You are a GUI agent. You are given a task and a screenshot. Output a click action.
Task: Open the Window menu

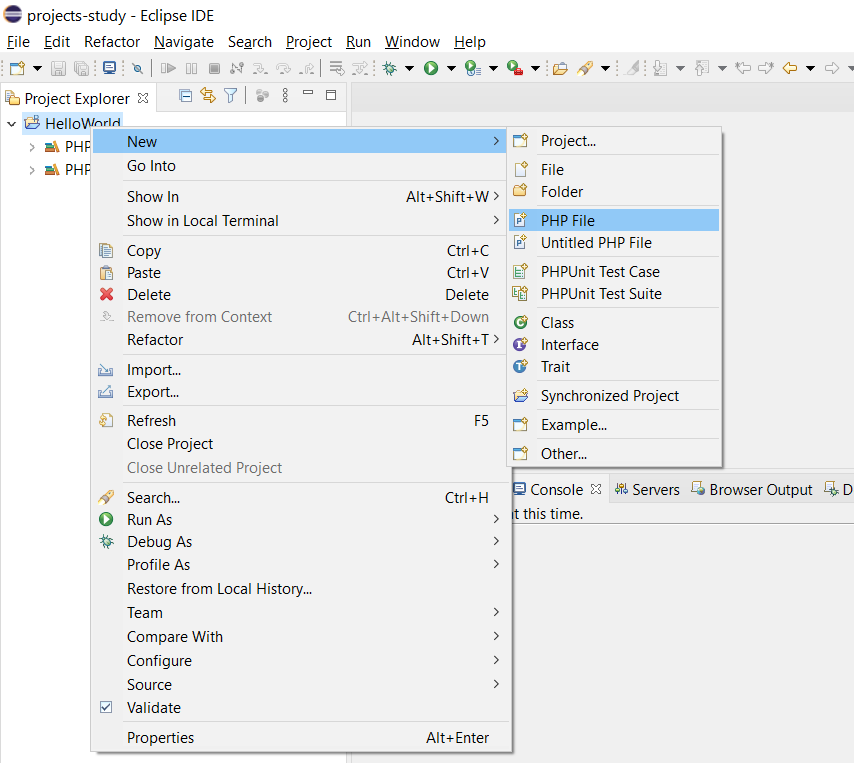pyautogui.click(x=412, y=42)
